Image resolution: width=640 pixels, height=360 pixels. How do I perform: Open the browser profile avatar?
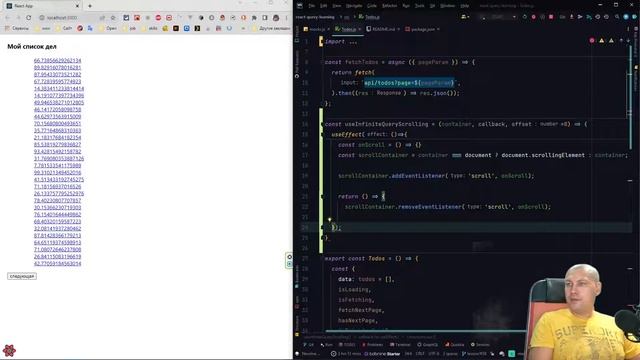276,18
